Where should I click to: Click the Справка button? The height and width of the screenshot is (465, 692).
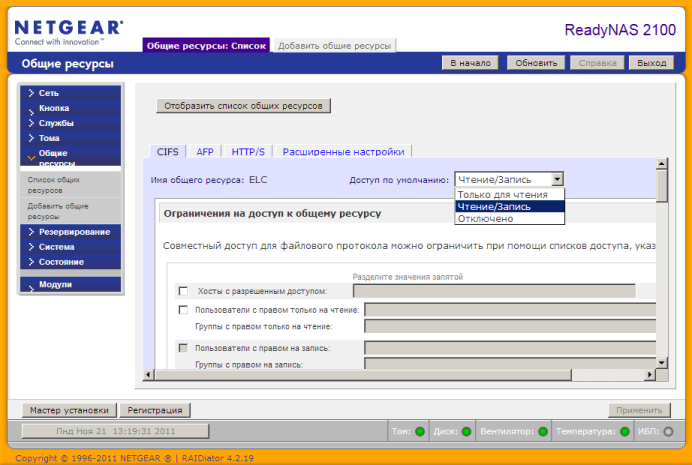pos(598,63)
